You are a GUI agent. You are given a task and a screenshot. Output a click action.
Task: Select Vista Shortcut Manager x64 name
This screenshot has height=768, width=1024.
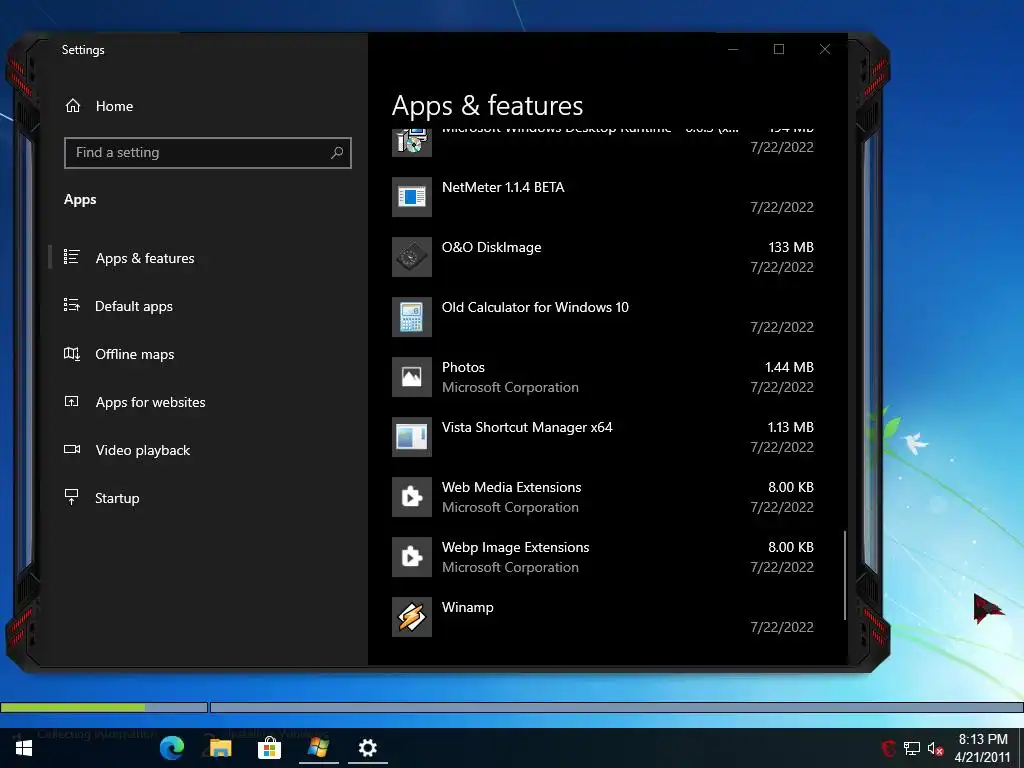(x=527, y=428)
